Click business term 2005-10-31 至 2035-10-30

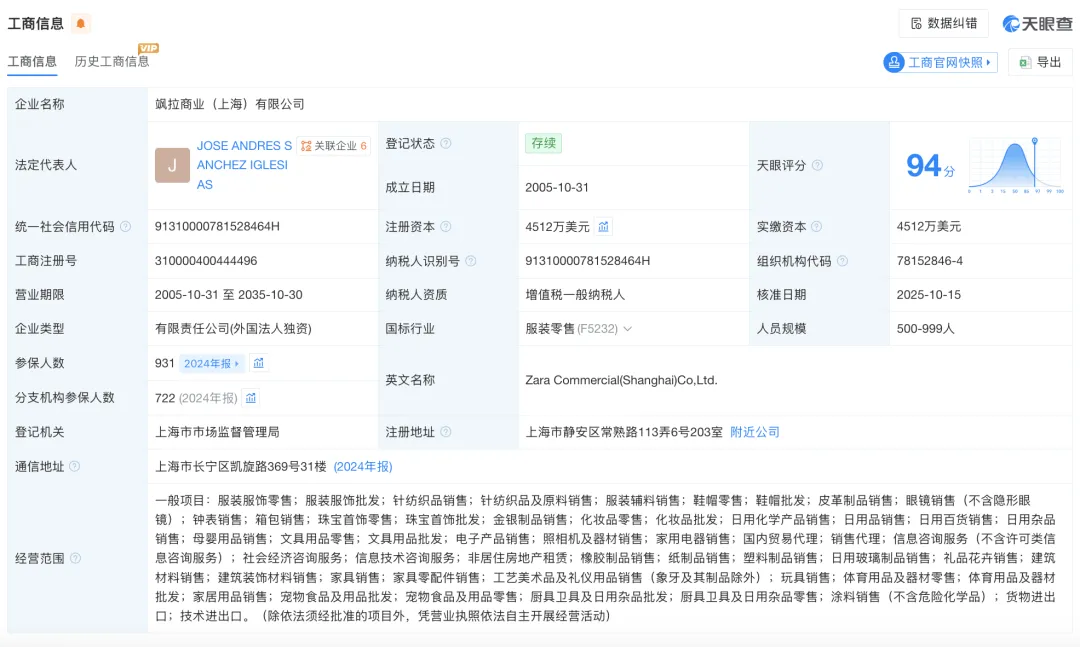tap(229, 294)
